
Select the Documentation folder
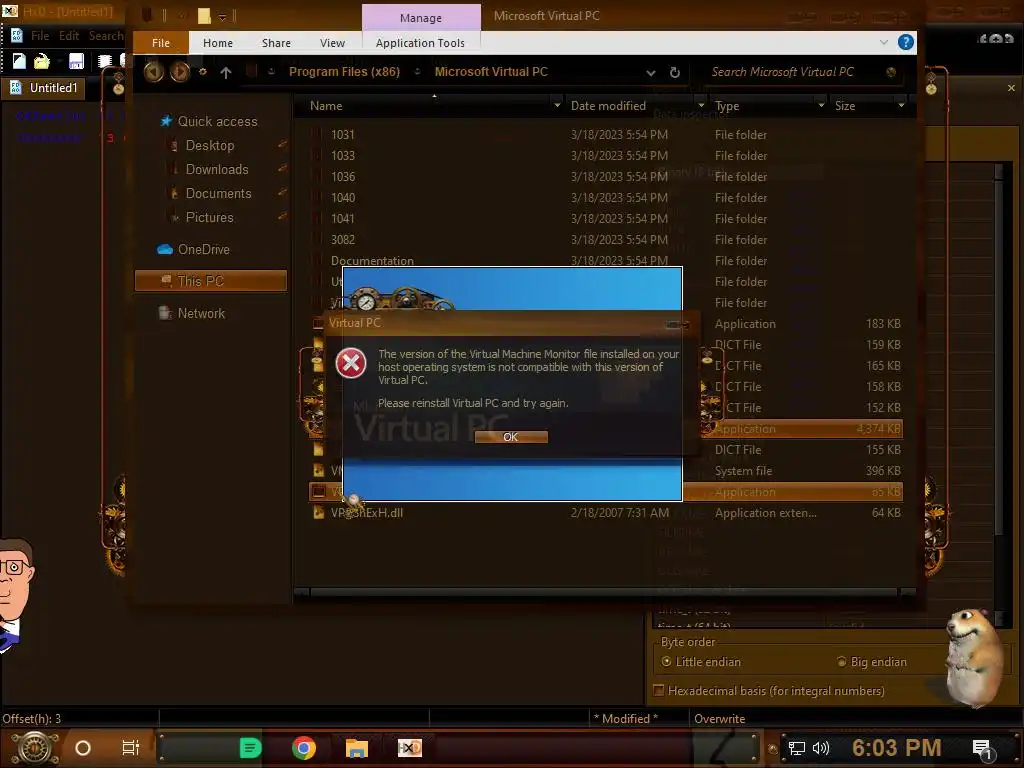click(x=372, y=261)
